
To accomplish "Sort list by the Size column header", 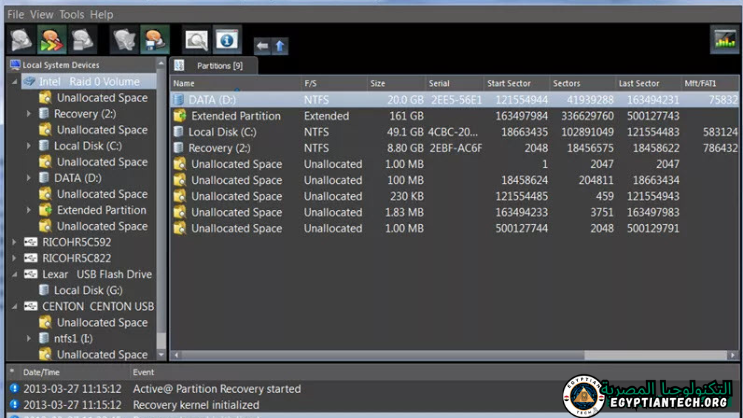I will [x=378, y=83].
